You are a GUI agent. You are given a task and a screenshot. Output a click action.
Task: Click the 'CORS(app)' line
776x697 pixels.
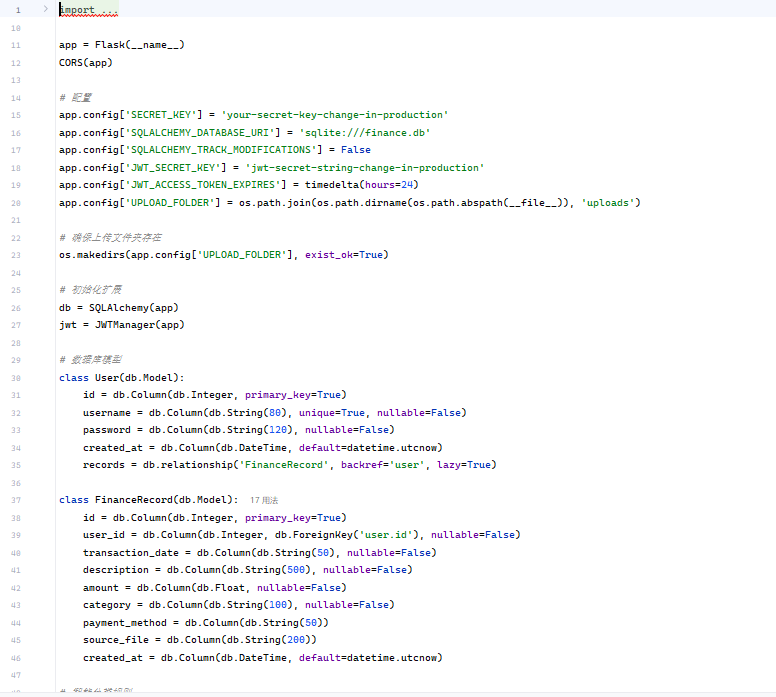[x=86, y=63]
